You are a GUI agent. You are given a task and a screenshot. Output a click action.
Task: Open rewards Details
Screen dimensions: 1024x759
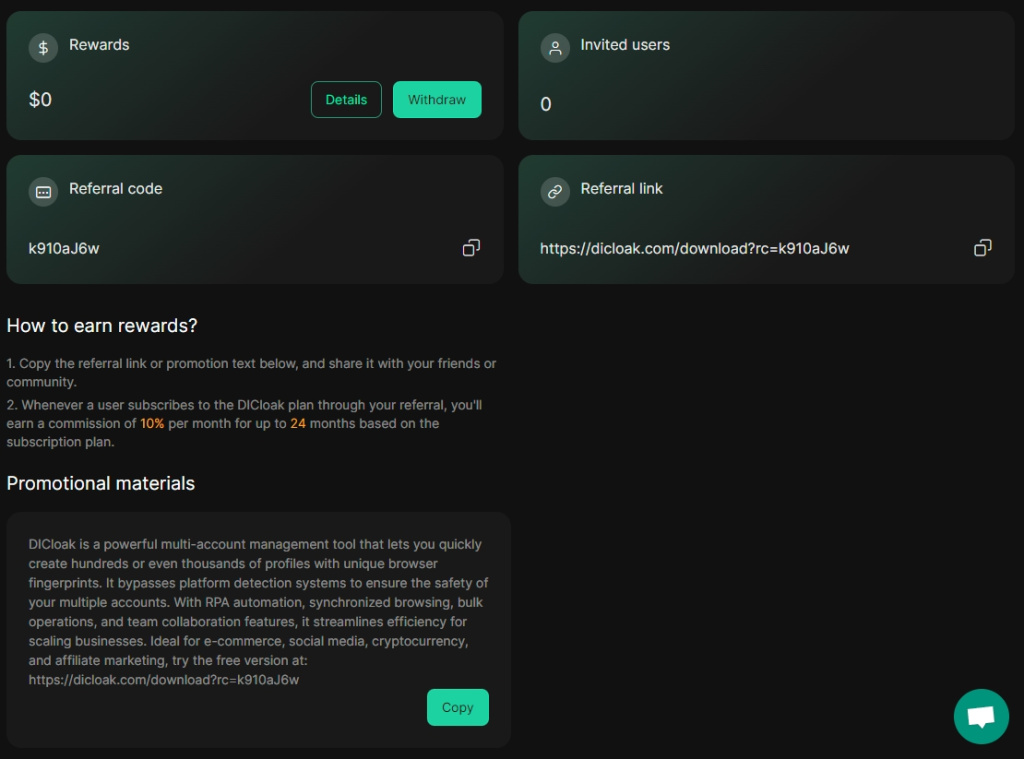pyautogui.click(x=346, y=99)
